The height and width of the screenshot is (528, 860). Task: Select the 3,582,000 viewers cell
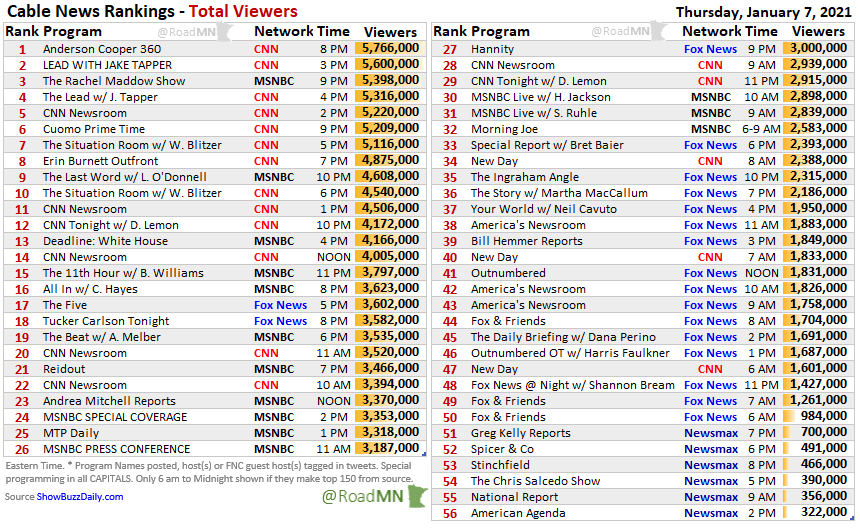pyautogui.click(x=391, y=320)
